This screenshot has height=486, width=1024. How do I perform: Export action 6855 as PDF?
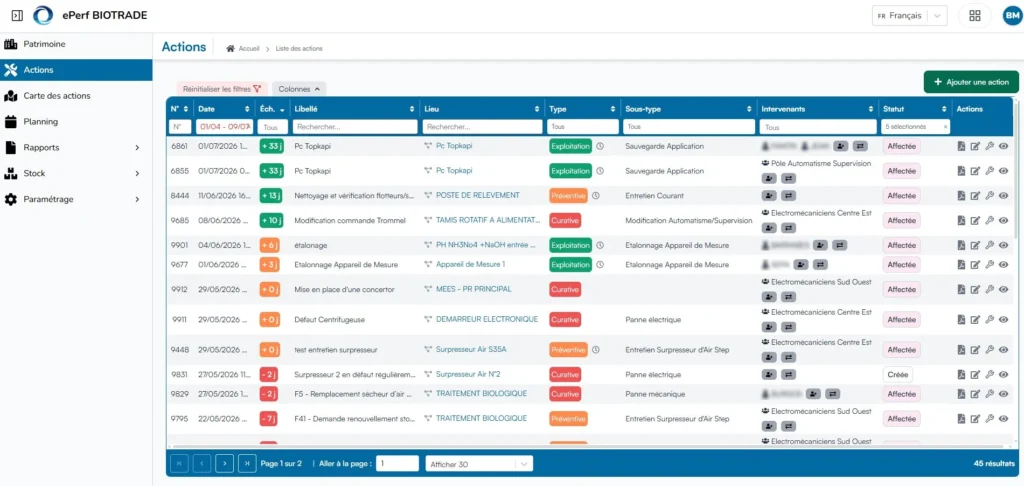point(961,170)
